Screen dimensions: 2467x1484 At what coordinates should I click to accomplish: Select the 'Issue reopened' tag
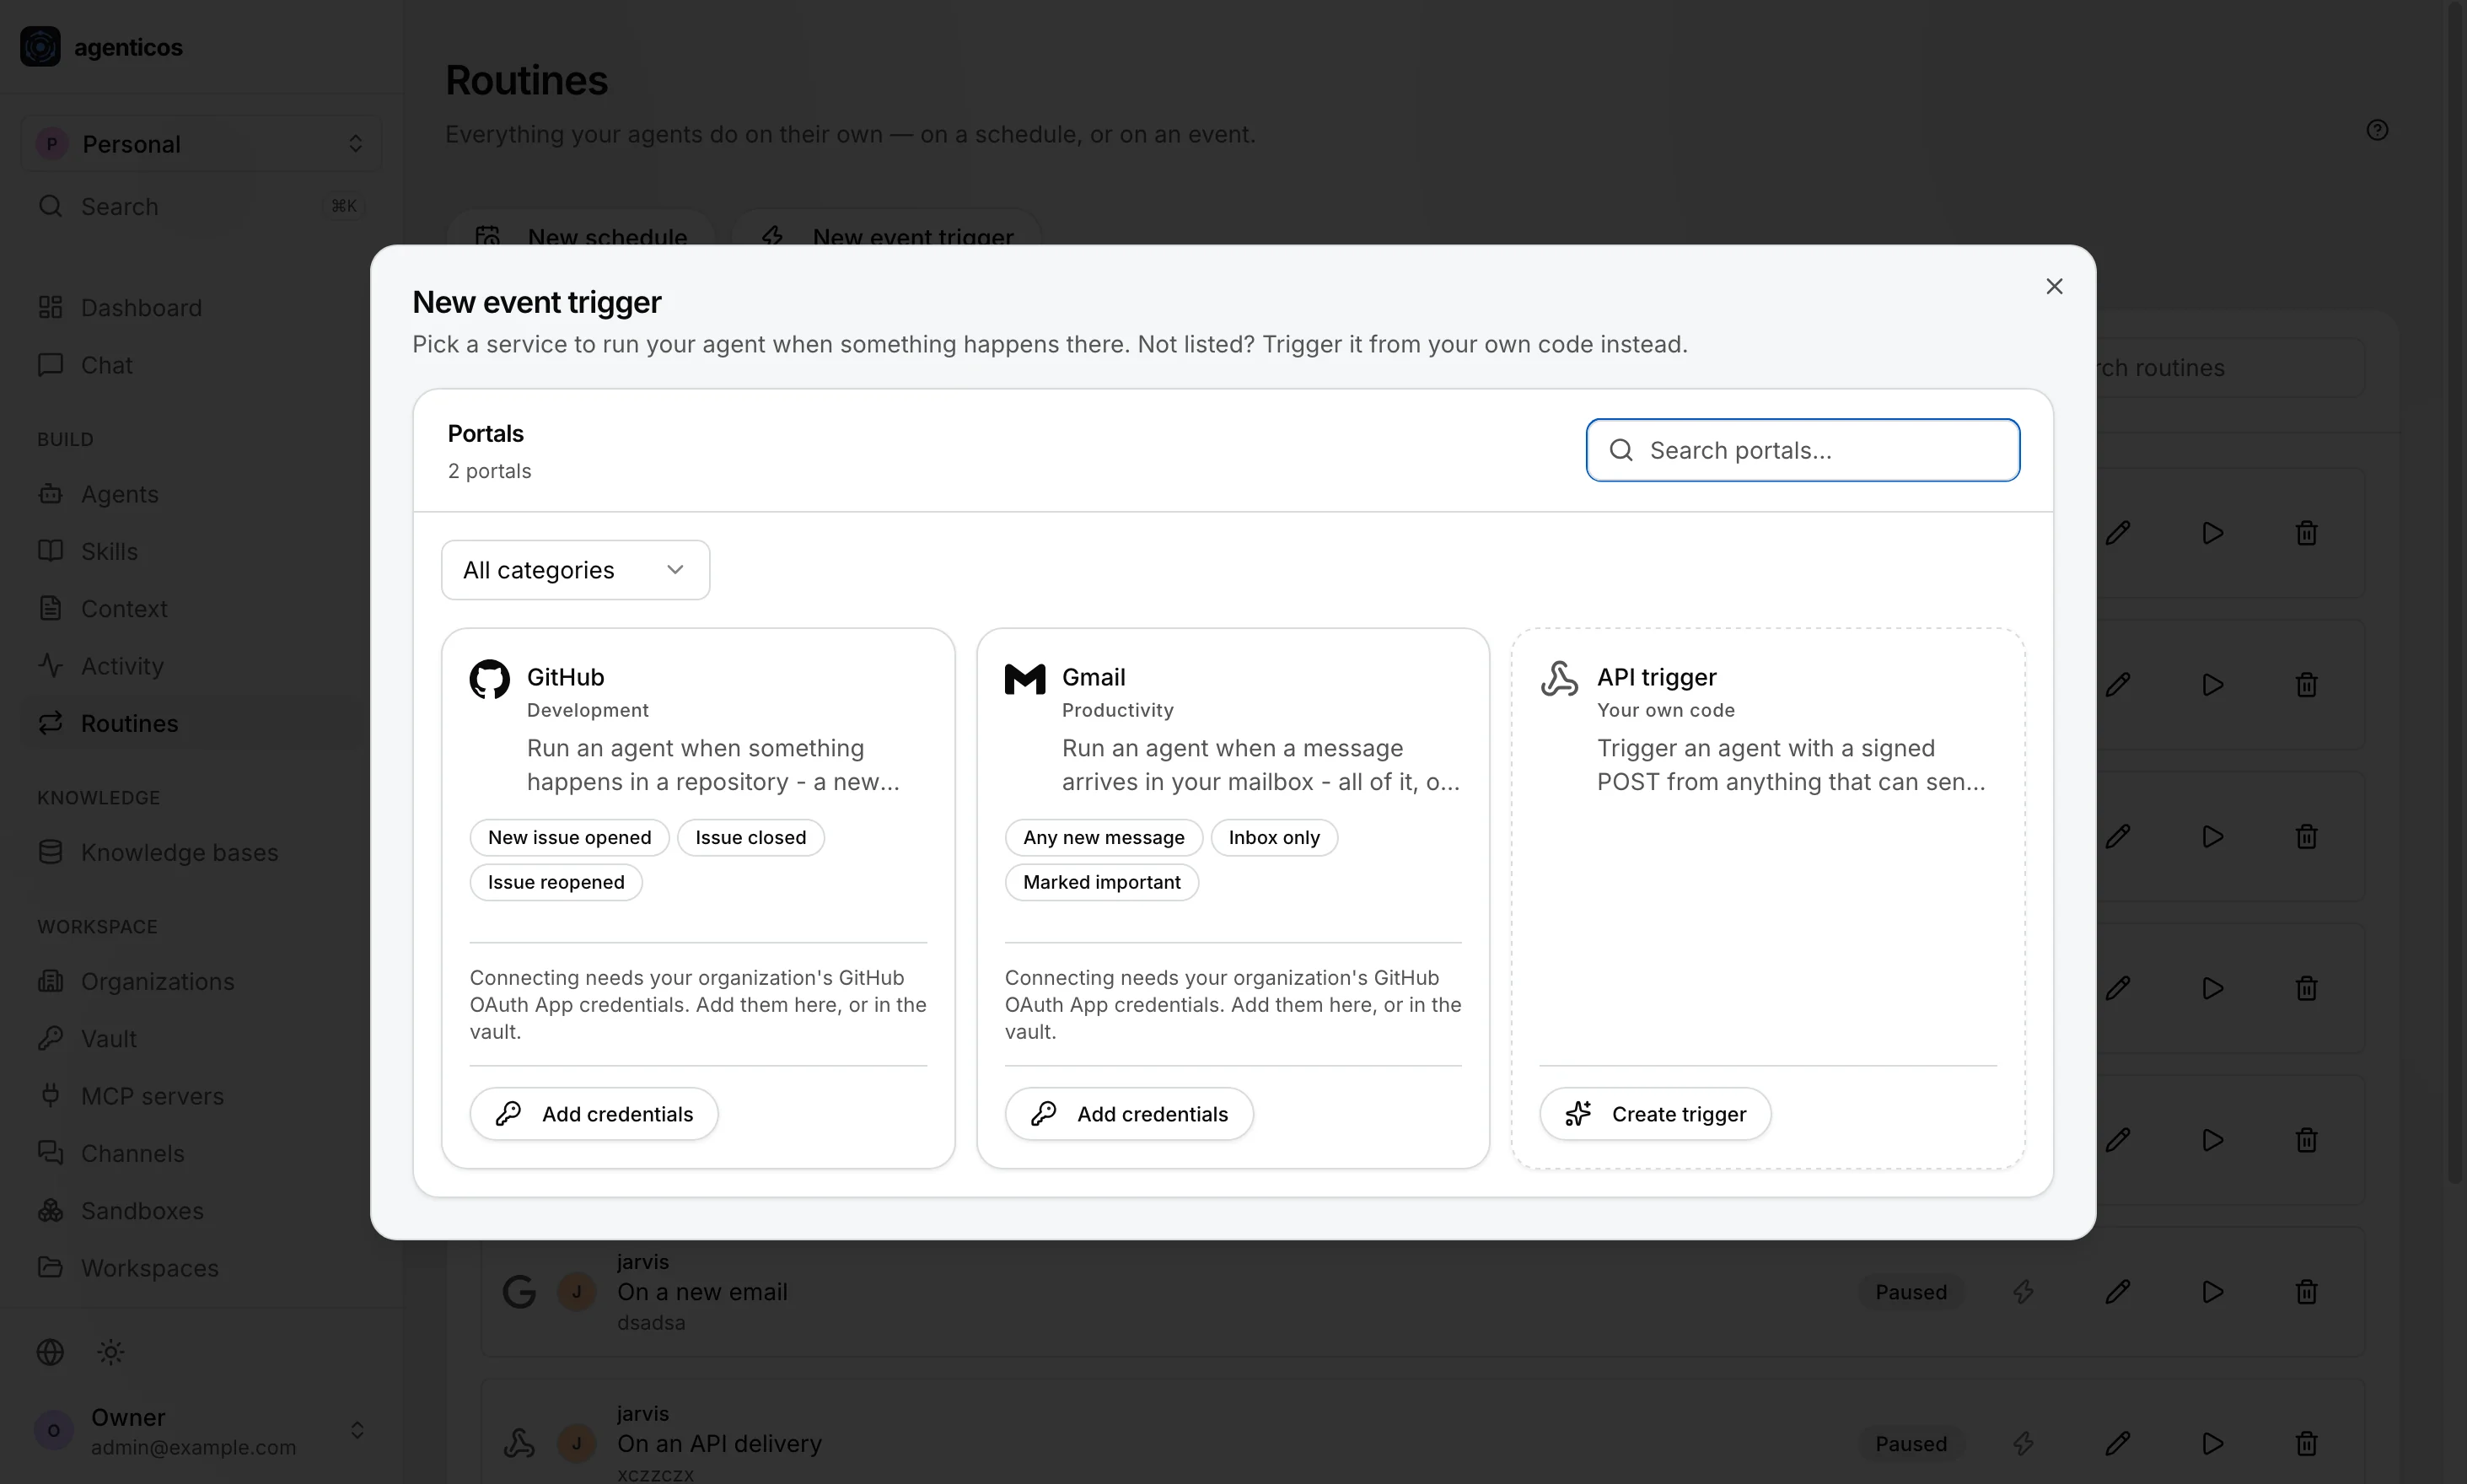556,883
